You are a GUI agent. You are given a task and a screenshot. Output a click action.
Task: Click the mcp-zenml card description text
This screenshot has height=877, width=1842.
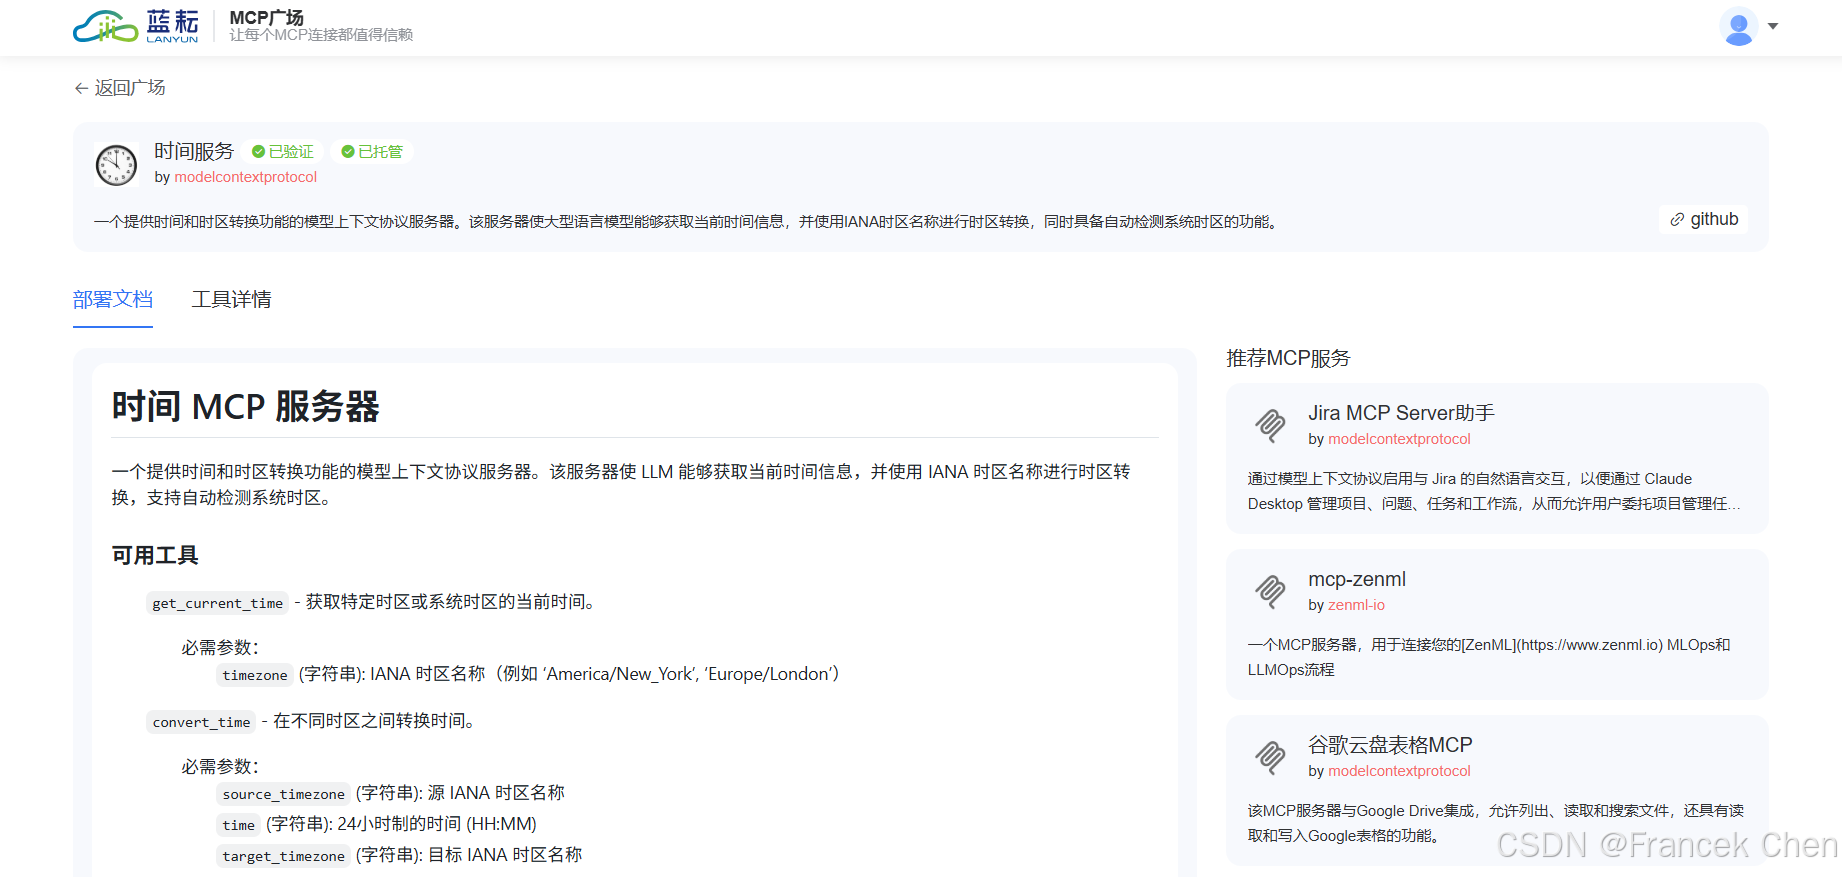[x=1489, y=657]
